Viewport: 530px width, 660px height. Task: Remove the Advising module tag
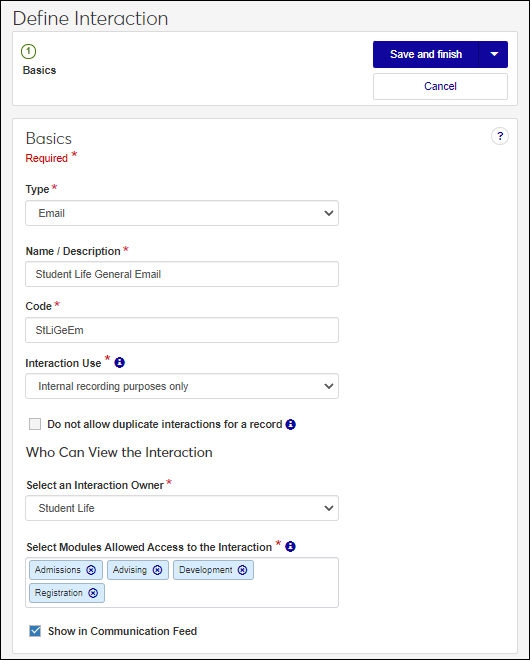pyautogui.click(x=157, y=570)
